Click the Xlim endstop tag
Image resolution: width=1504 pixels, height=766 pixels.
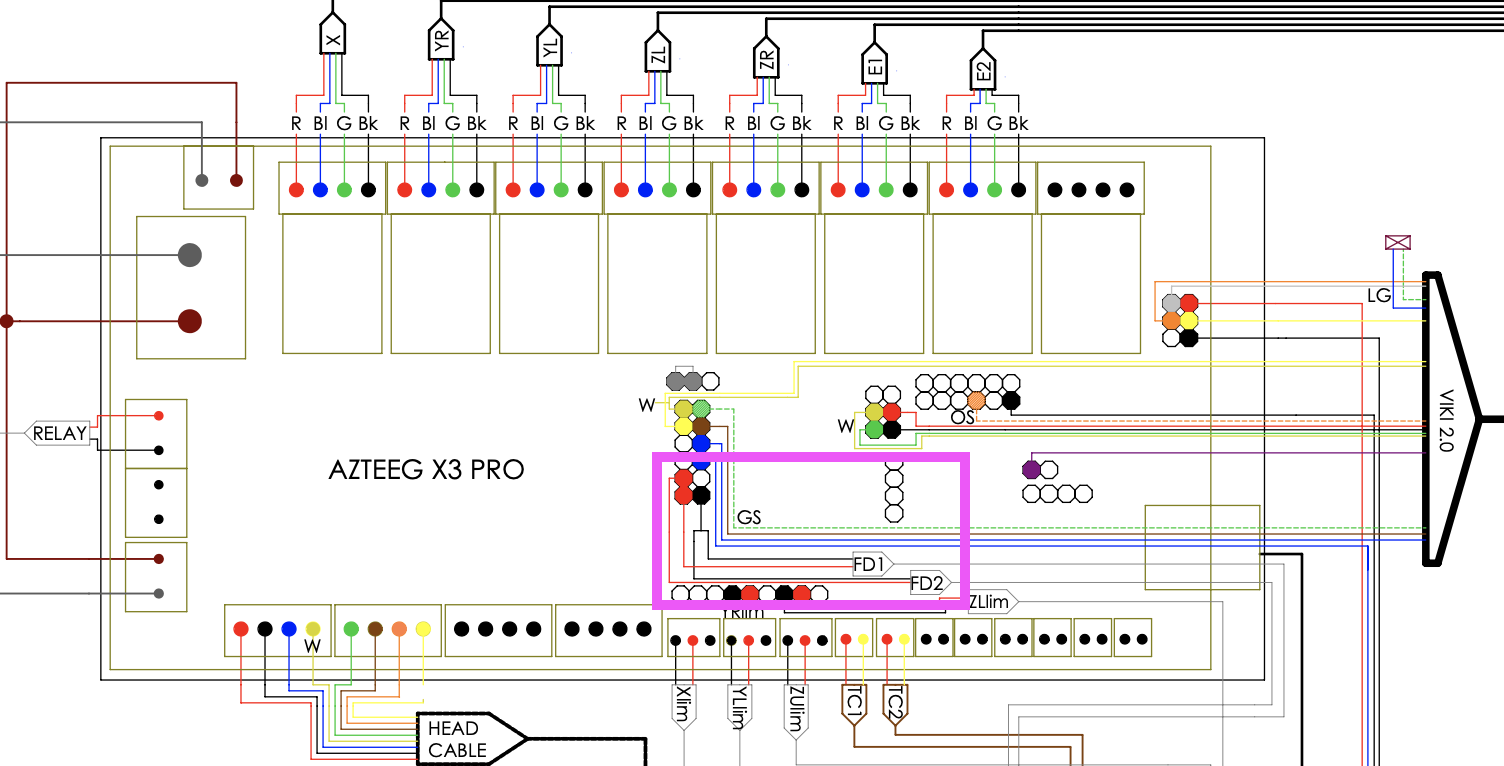tap(682, 705)
